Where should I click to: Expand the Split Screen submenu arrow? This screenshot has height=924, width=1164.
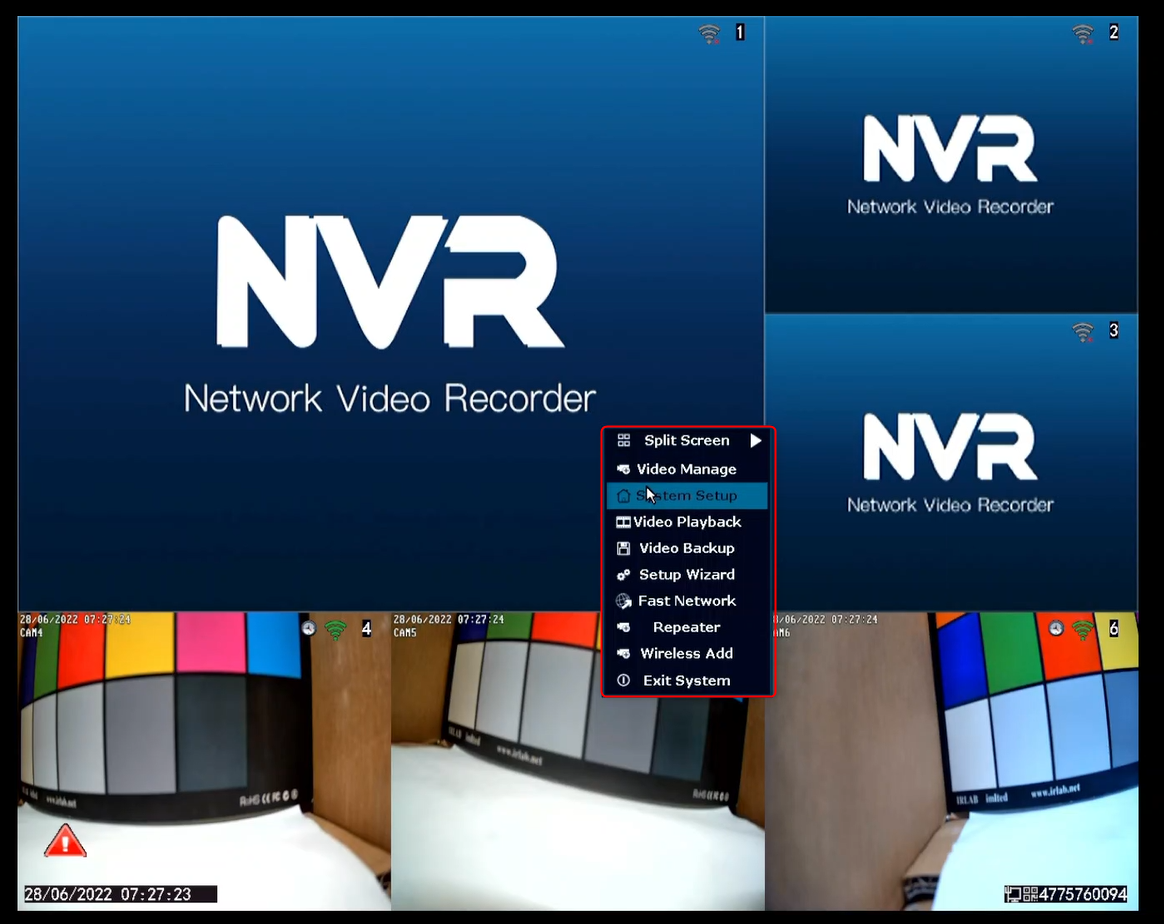click(756, 441)
